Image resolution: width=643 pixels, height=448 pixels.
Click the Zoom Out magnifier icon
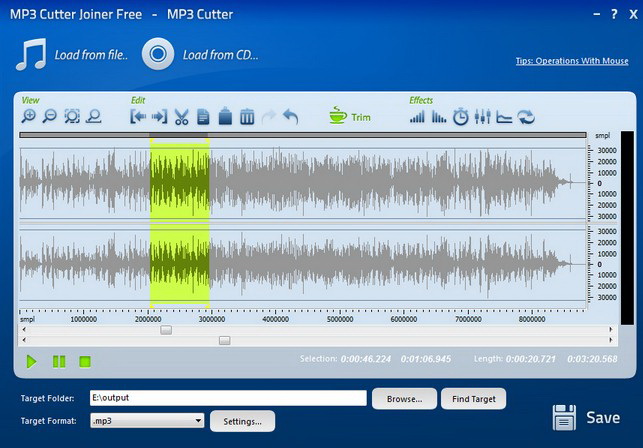tap(50, 117)
